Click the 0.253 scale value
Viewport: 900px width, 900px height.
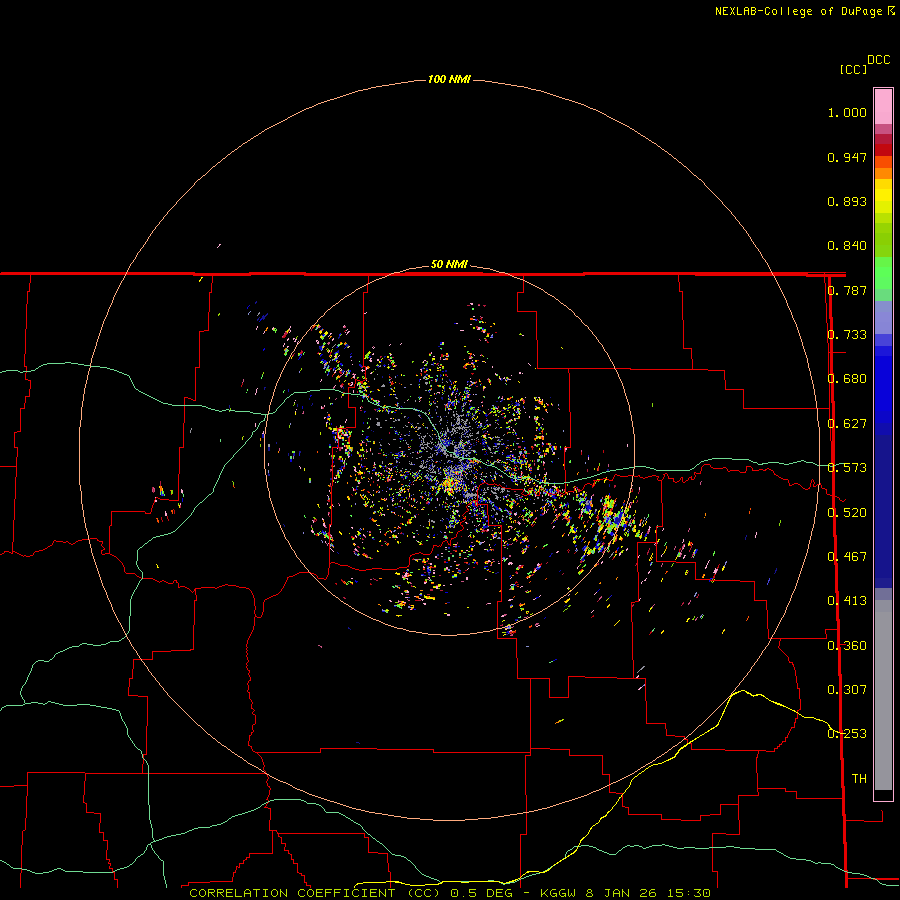tap(847, 734)
